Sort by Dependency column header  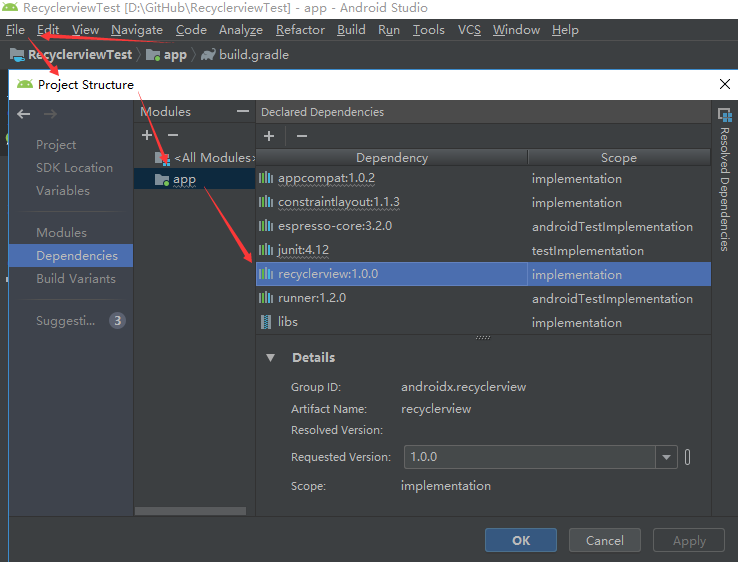(392, 158)
